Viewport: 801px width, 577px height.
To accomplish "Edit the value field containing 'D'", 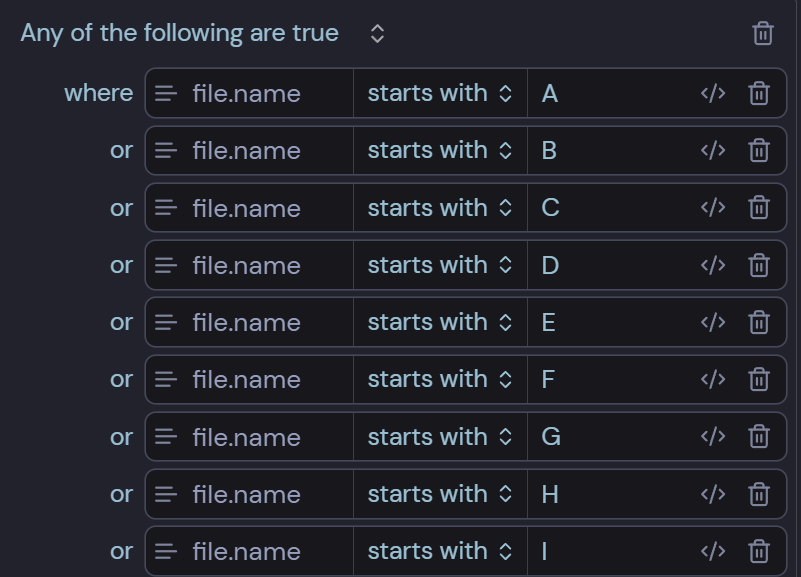I will [x=611, y=265].
